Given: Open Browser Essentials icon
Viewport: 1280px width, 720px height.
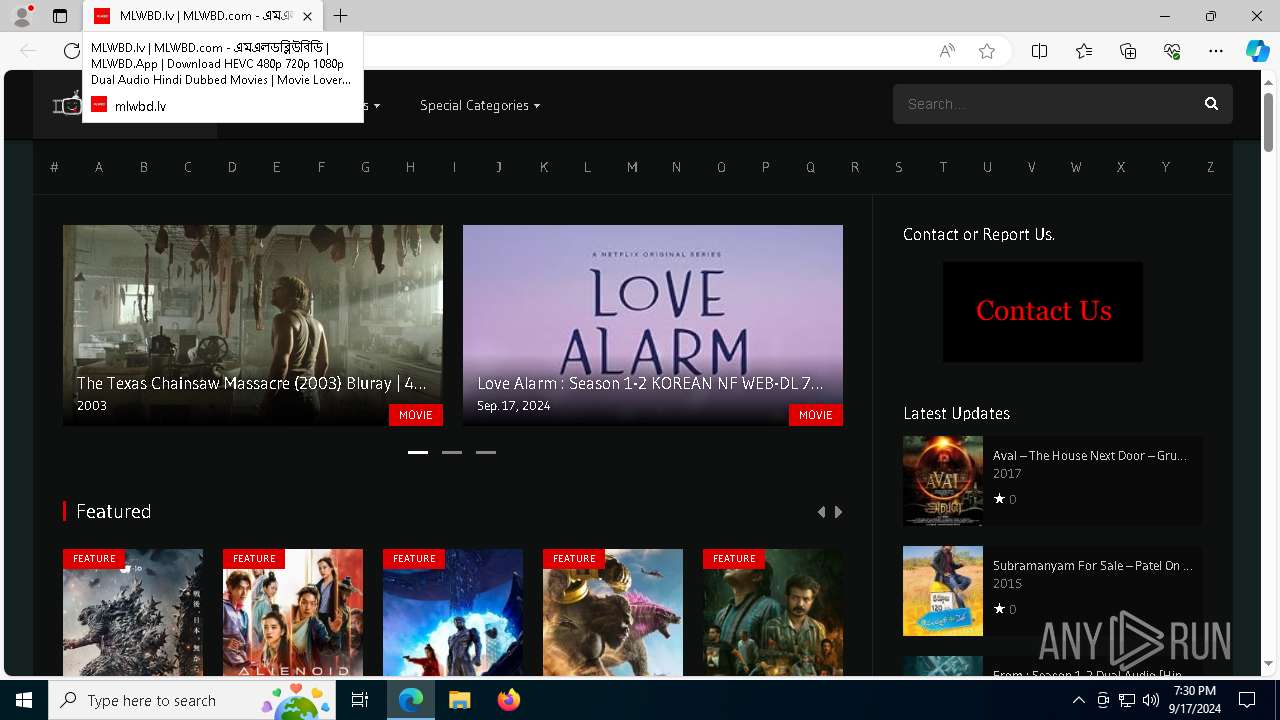Looking at the screenshot, I should click(x=1172, y=51).
